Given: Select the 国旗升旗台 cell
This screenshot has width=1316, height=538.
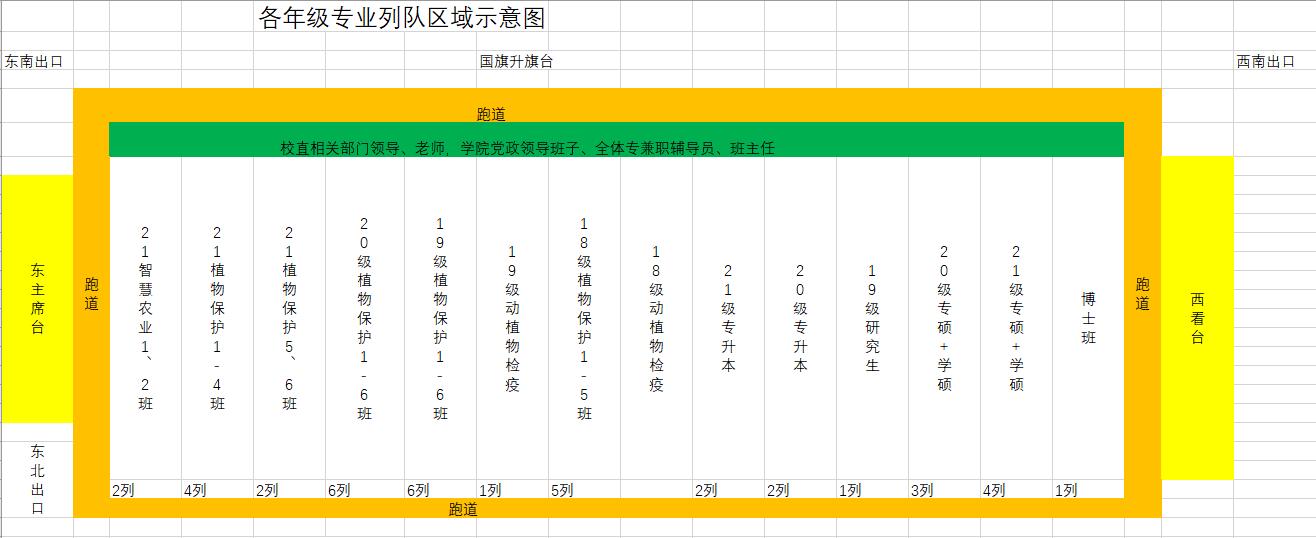Looking at the screenshot, I should 516,61.
